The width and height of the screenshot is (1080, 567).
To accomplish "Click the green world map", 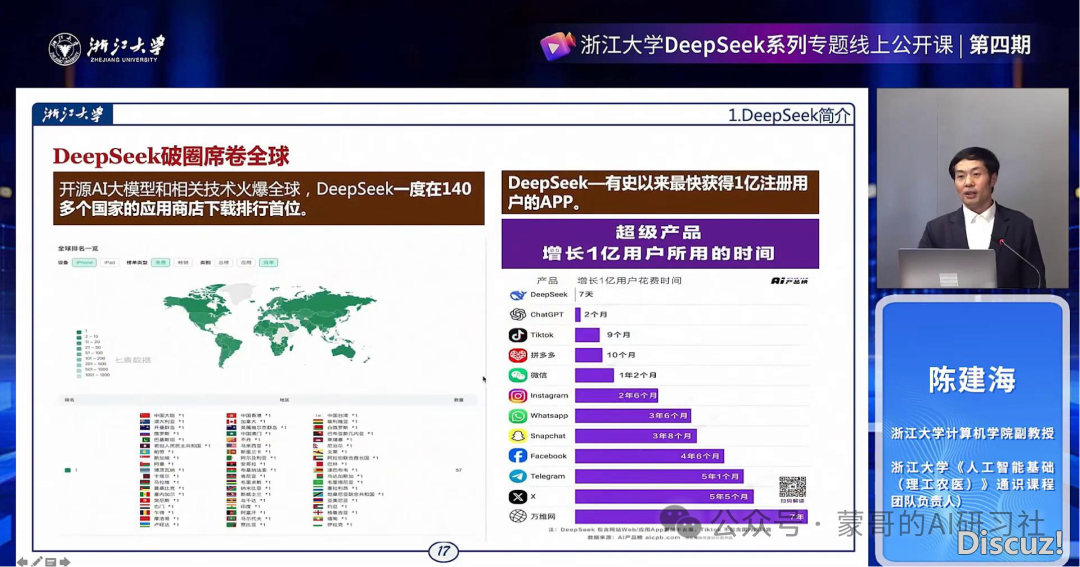I will click(269, 325).
